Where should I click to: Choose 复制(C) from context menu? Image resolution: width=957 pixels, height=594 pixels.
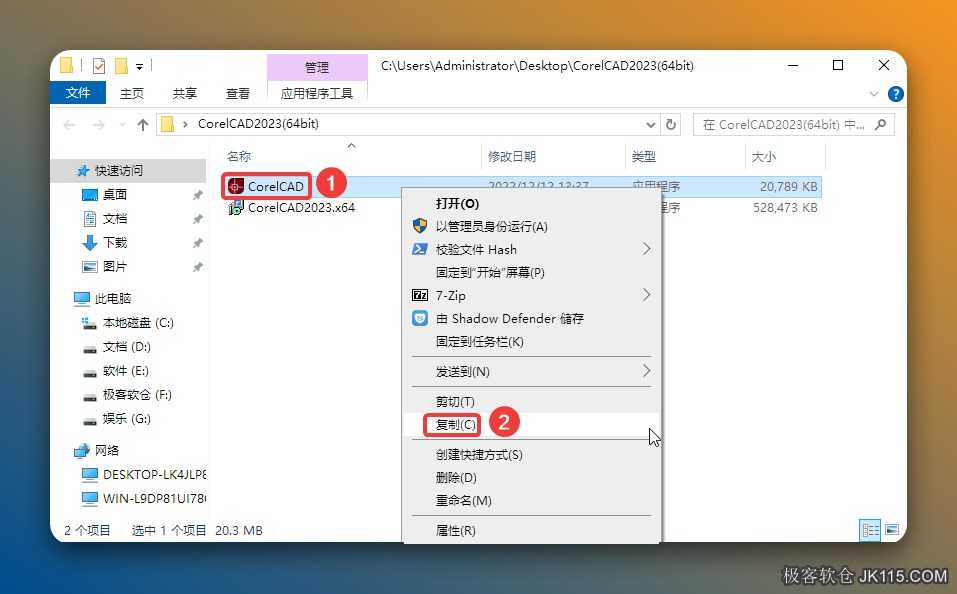pos(531,424)
